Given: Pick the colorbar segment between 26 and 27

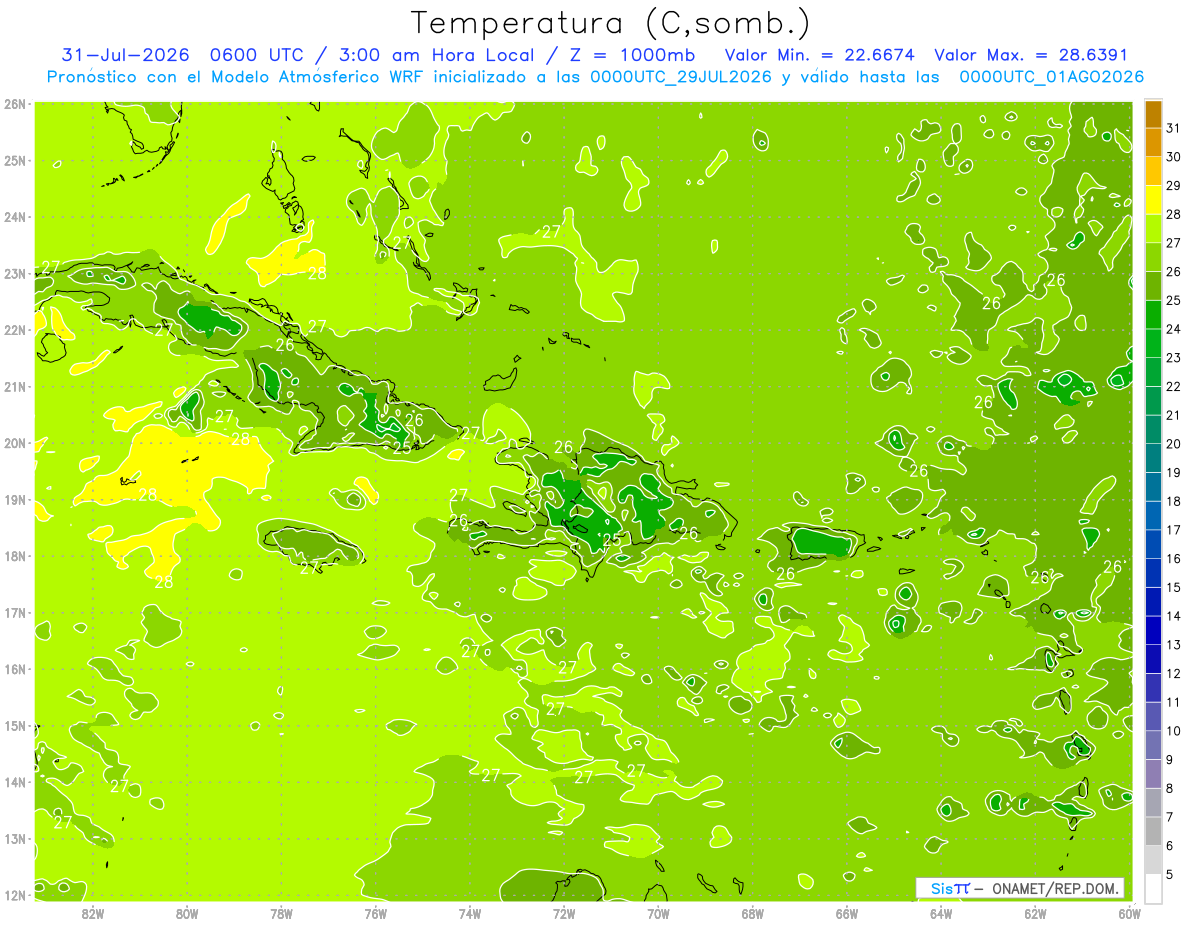Looking at the screenshot, I should 1154,257.
